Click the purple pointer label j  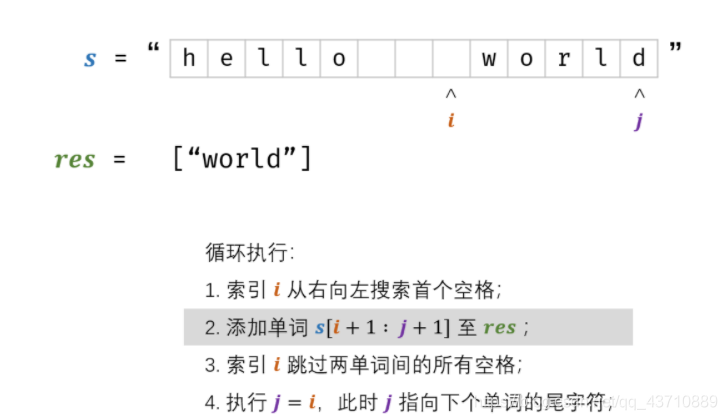[639, 122]
